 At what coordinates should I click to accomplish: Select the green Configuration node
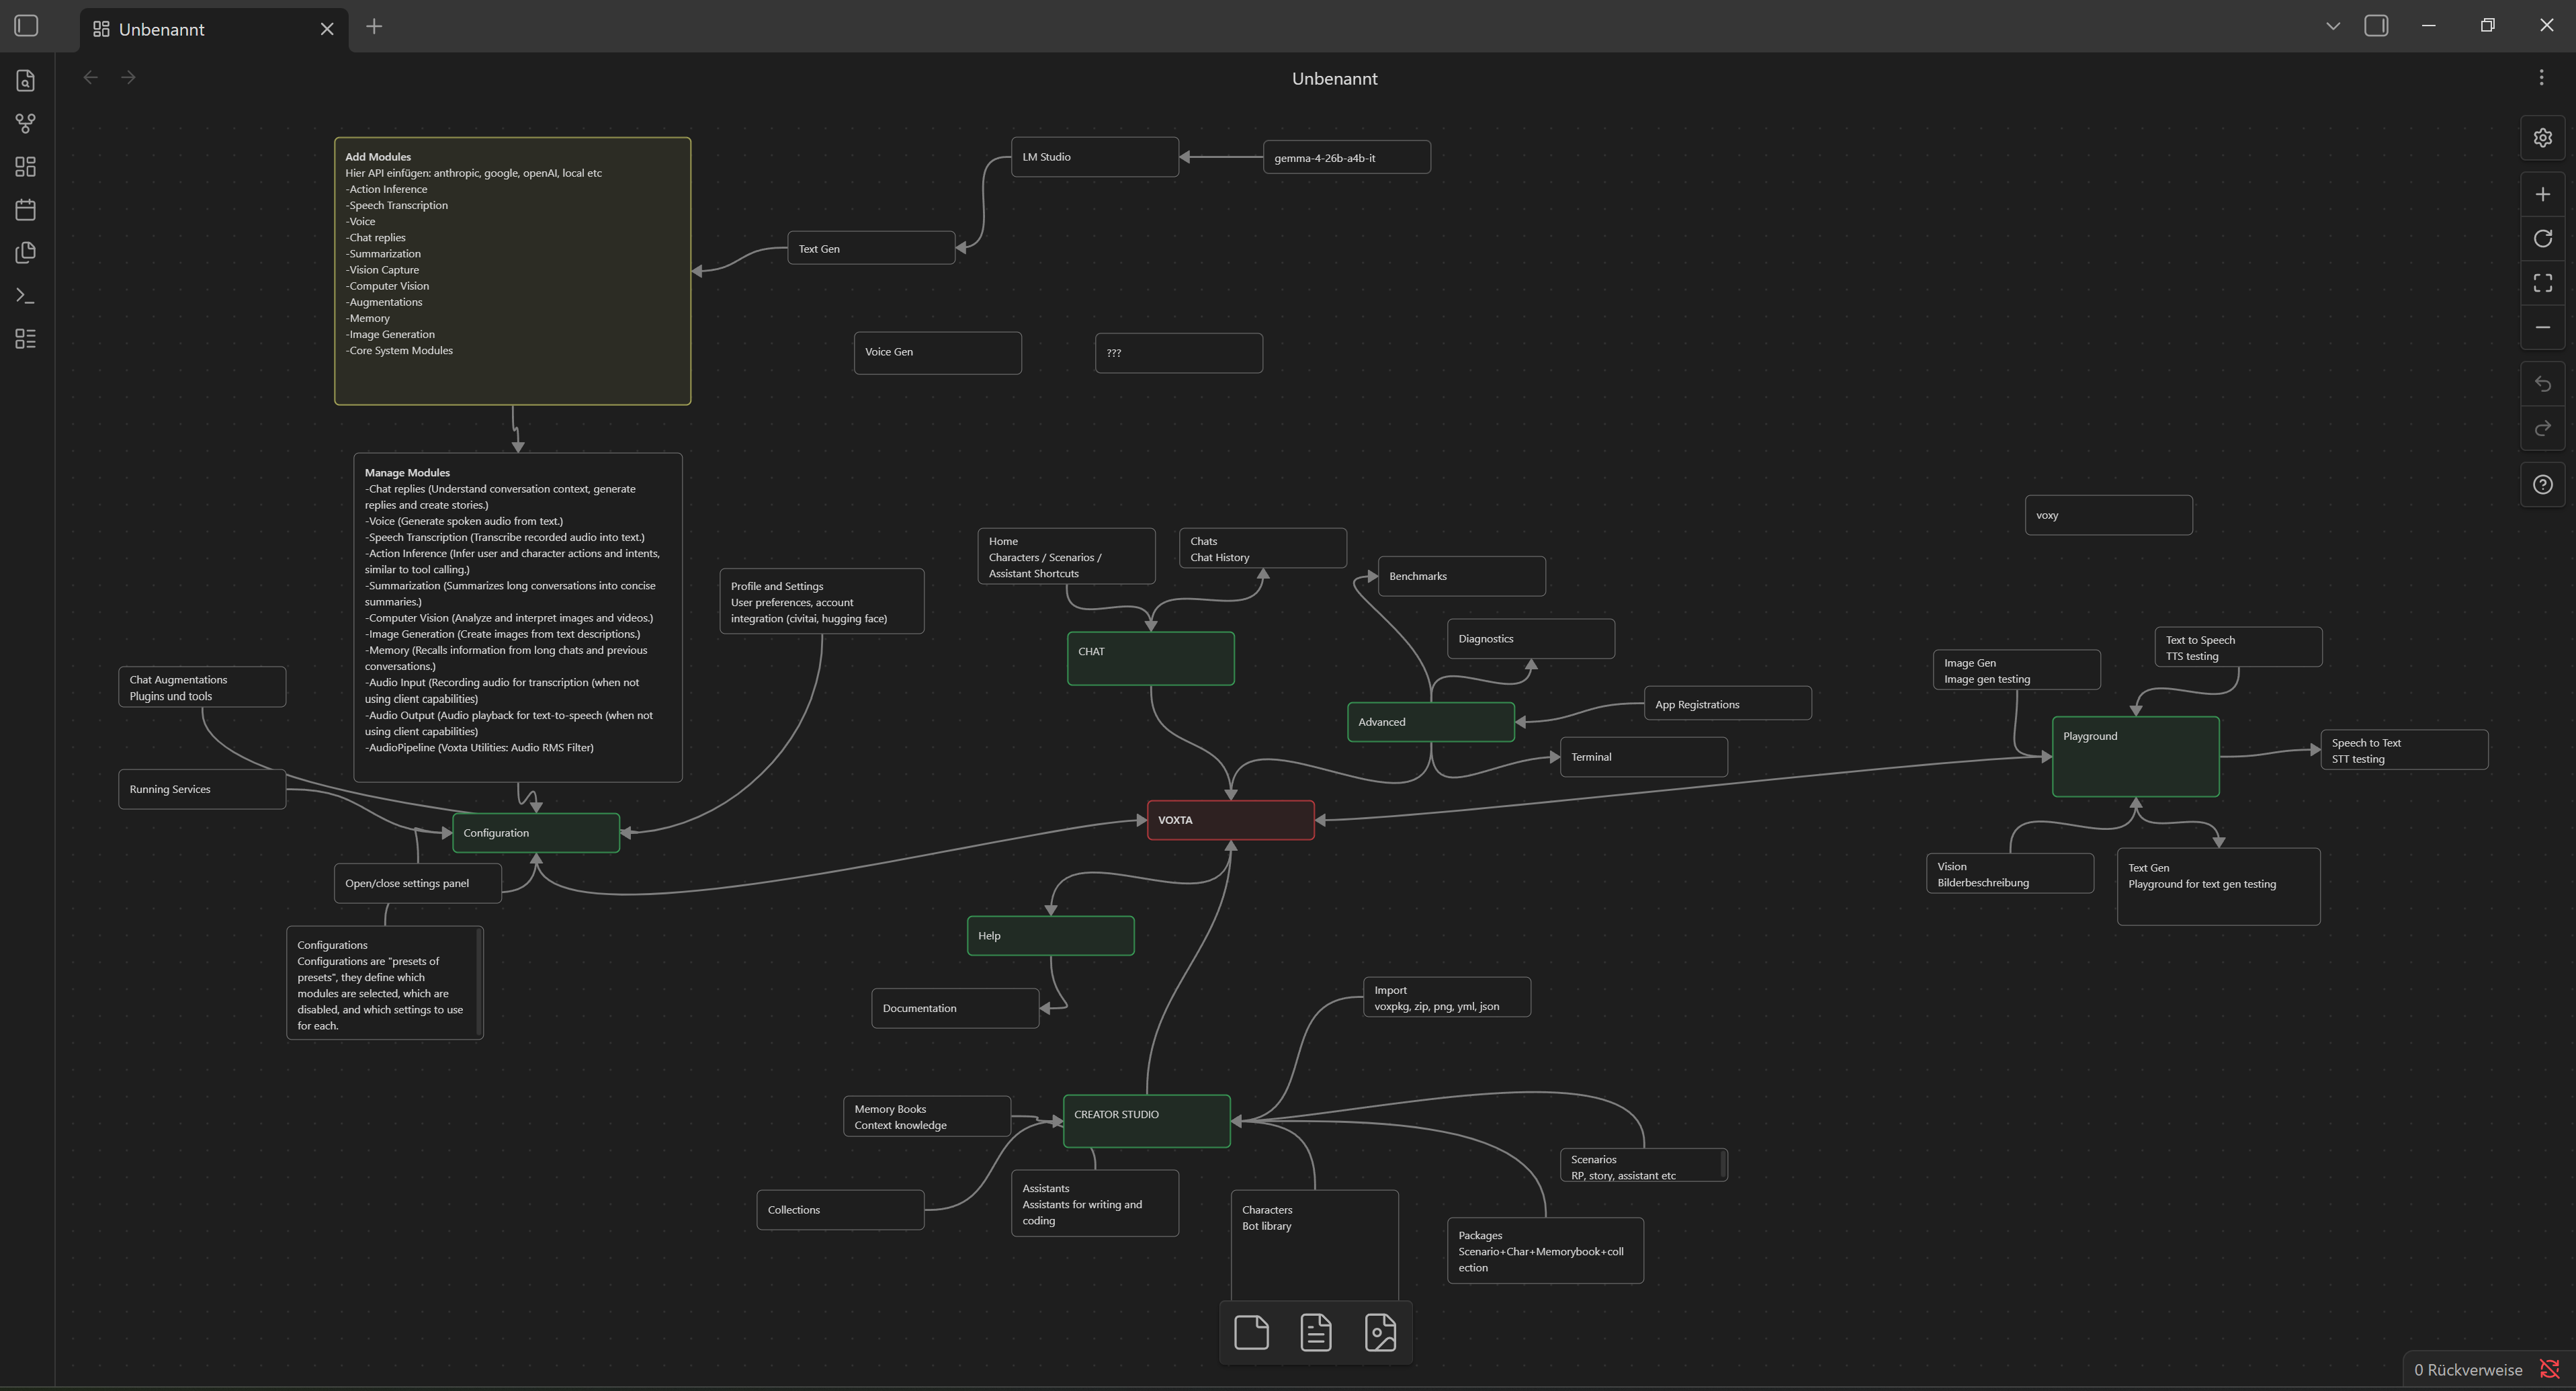point(536,833)
